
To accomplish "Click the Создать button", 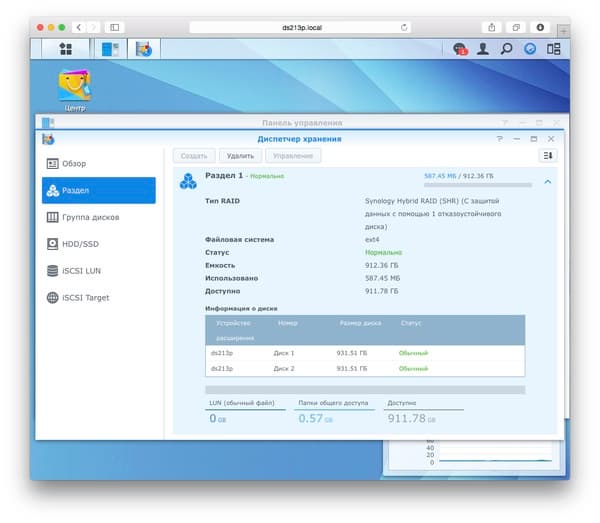I will tap(194, 156).
